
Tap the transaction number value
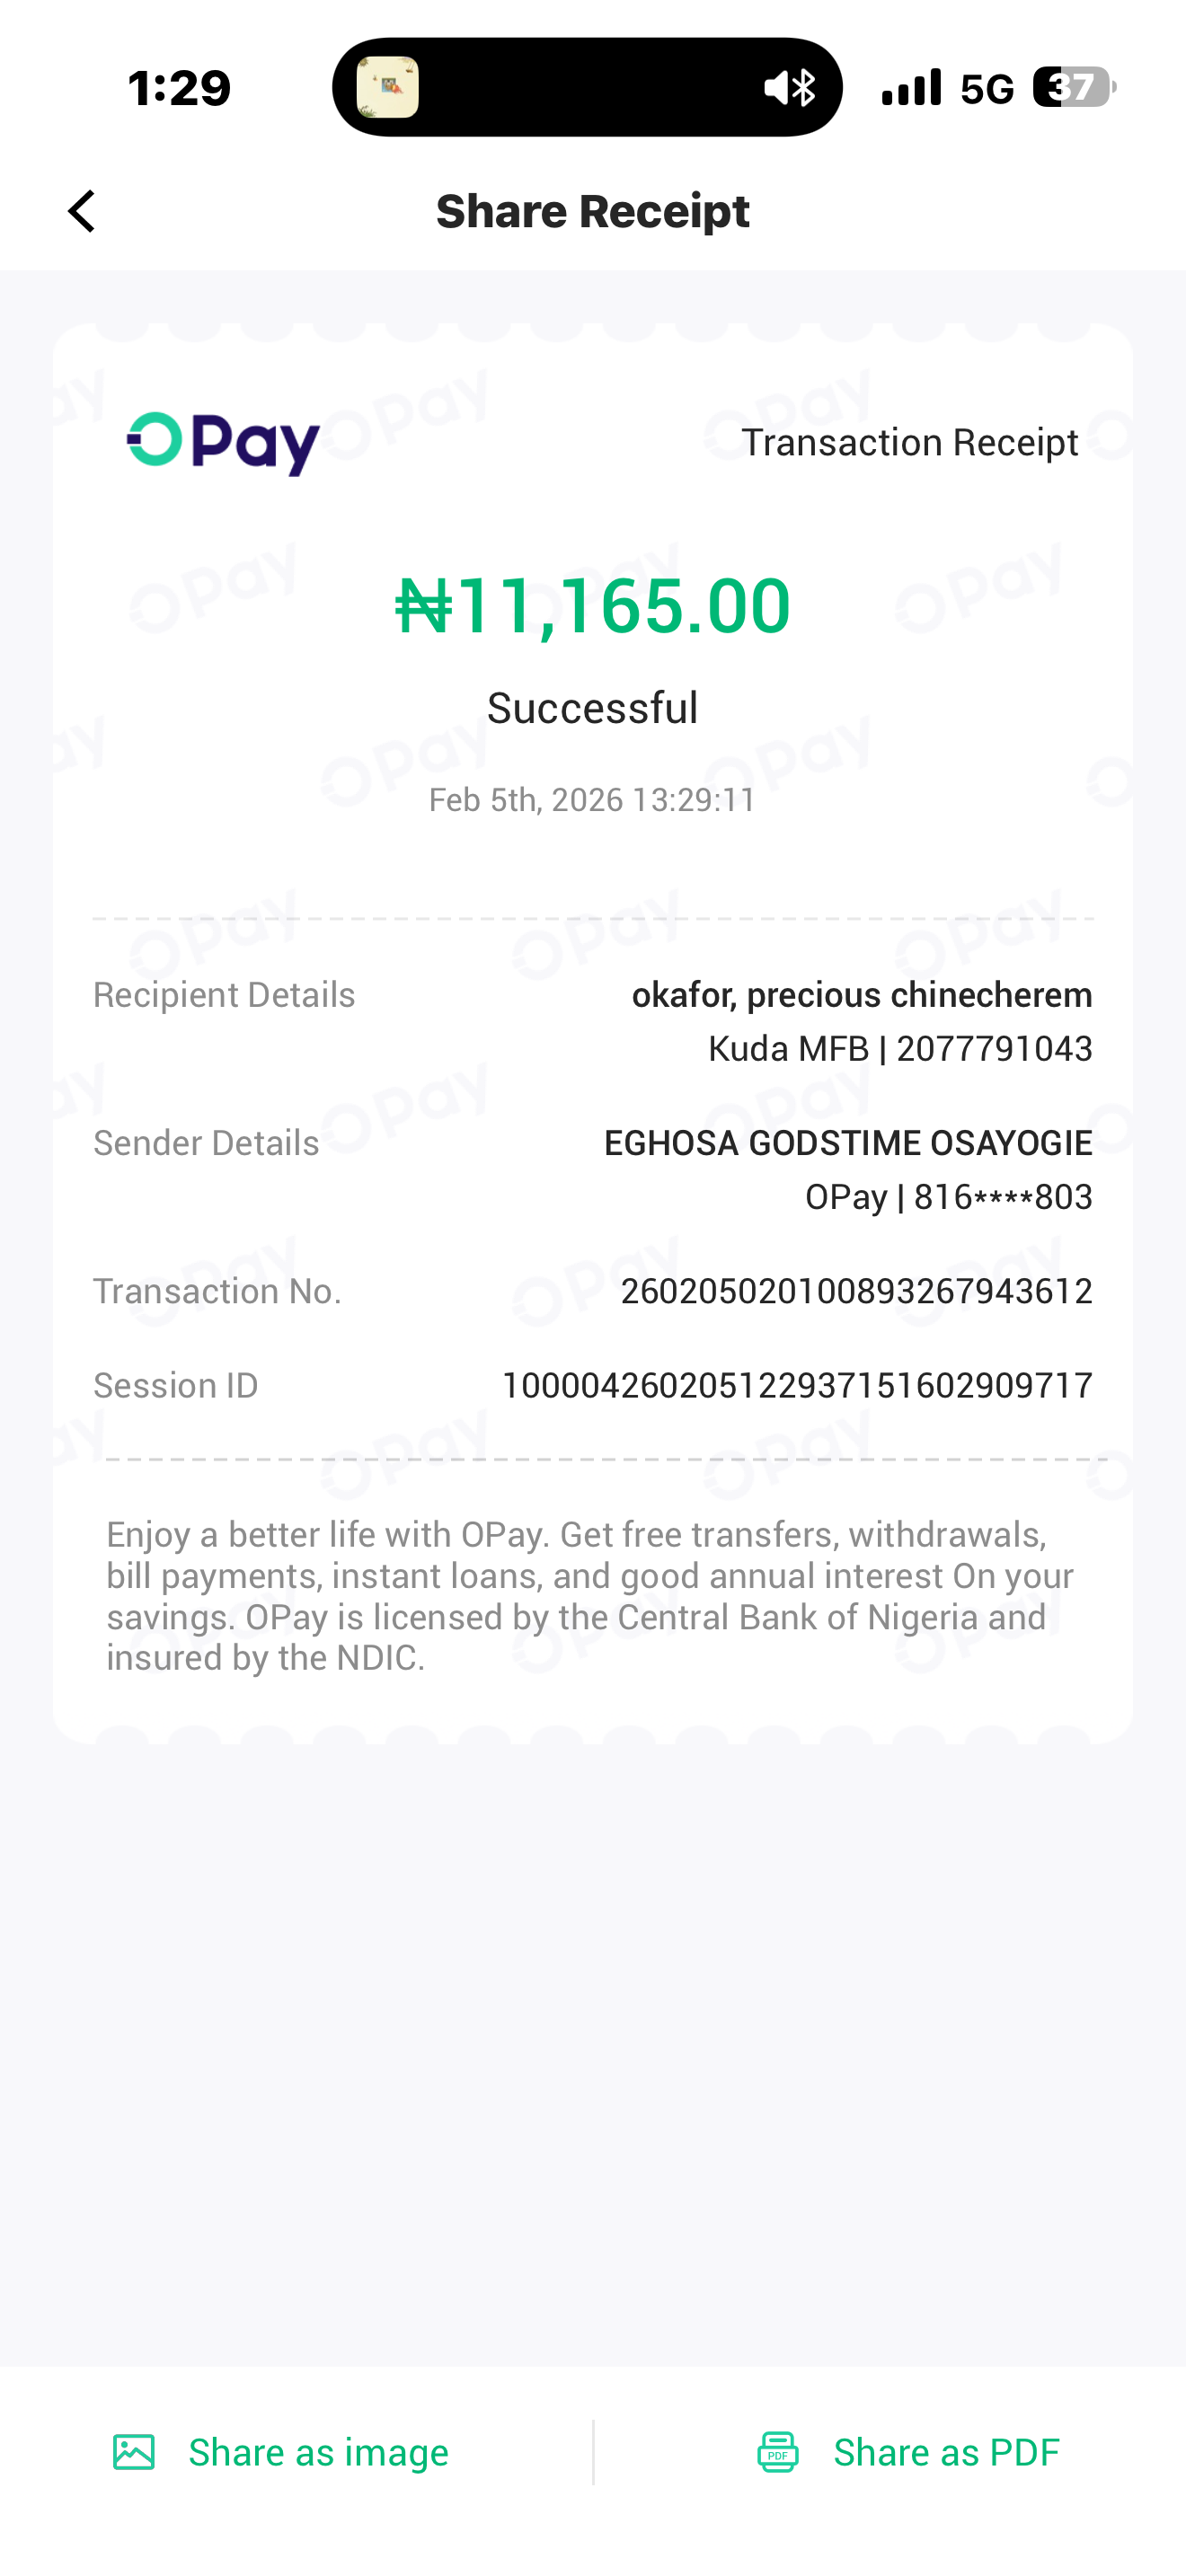856,1291
